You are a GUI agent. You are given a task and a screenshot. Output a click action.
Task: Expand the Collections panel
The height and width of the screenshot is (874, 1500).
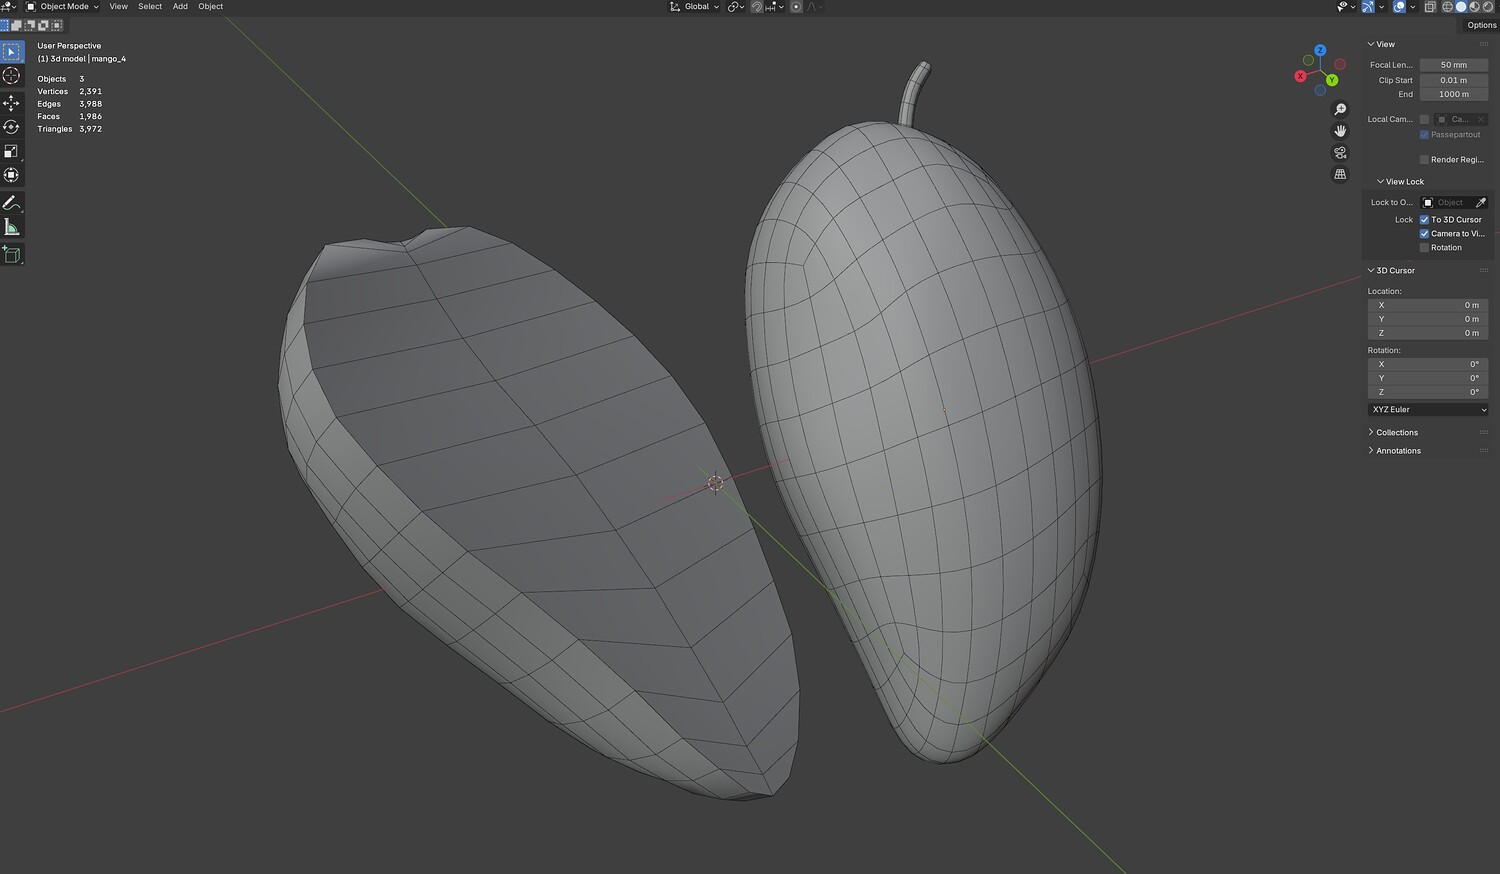[1371, 433]
